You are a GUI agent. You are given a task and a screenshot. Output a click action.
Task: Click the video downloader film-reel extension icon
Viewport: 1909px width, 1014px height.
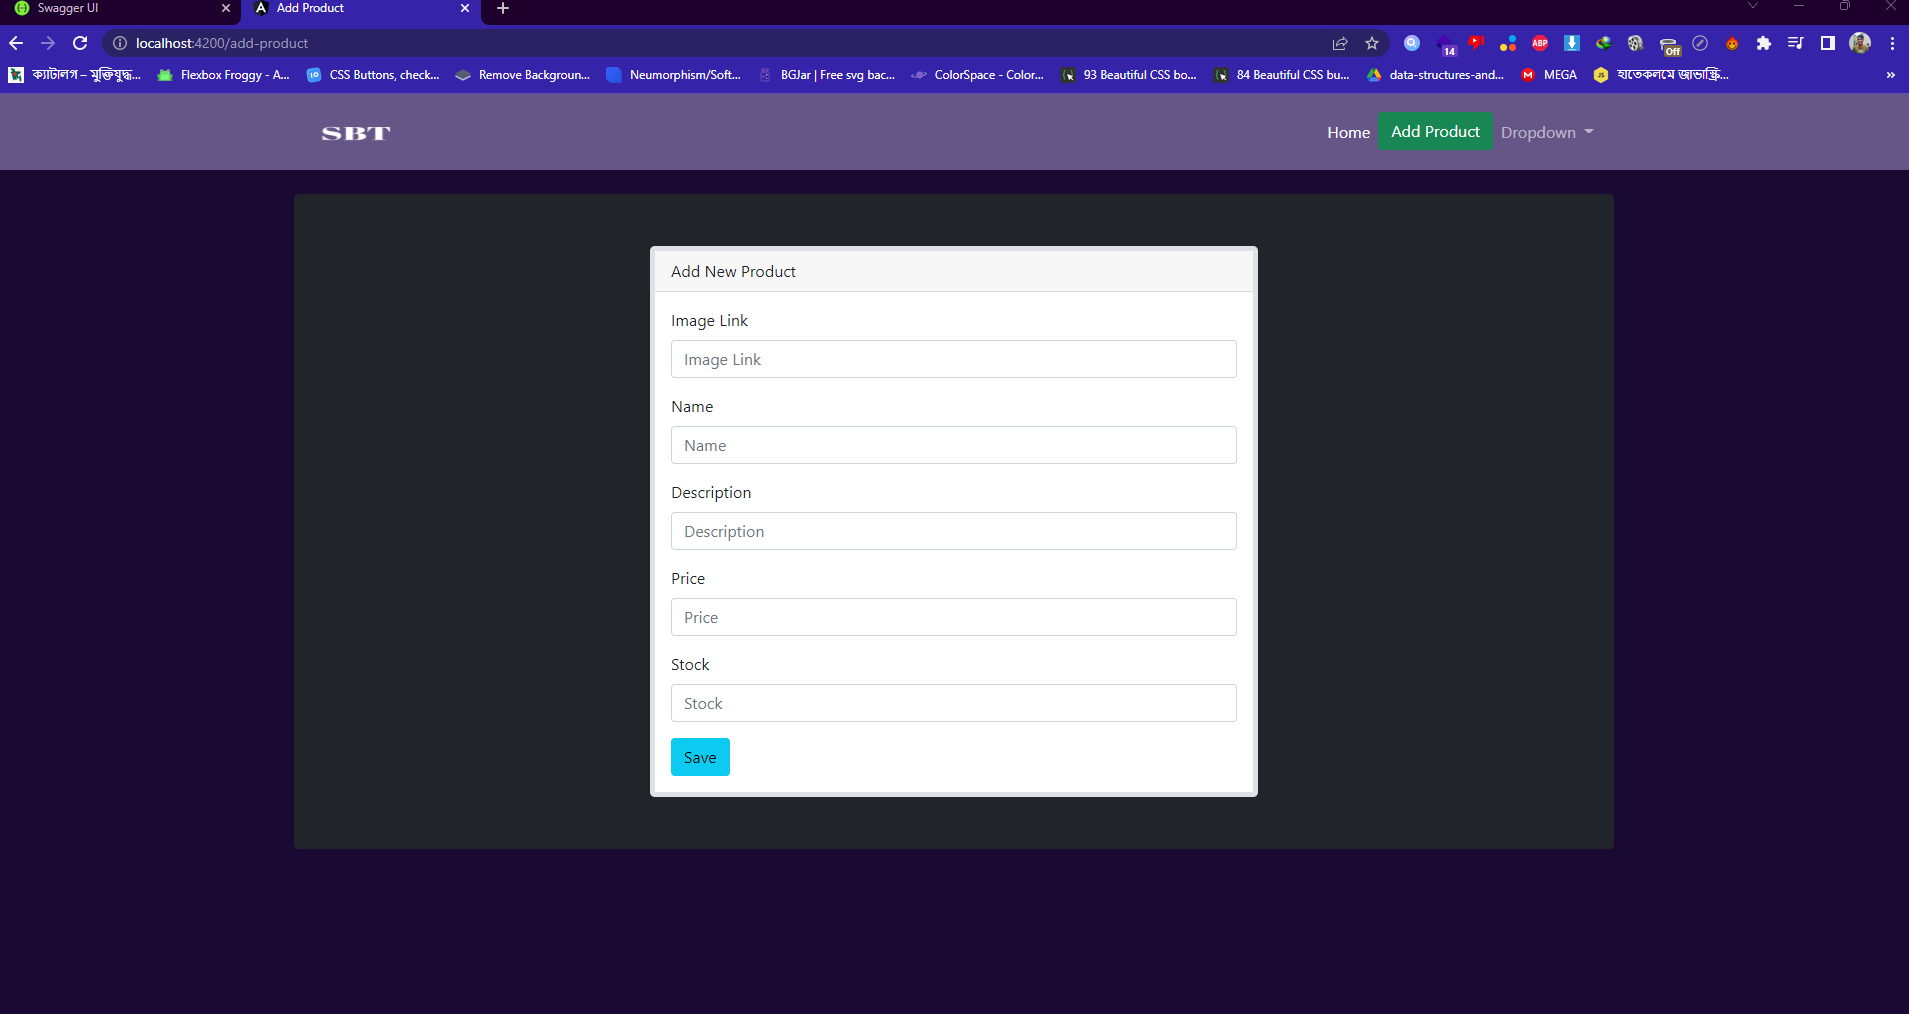pos(1635,43)
